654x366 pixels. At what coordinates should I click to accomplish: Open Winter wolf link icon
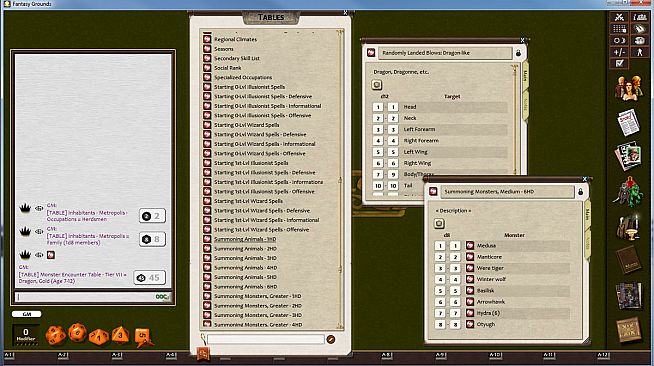470,279
